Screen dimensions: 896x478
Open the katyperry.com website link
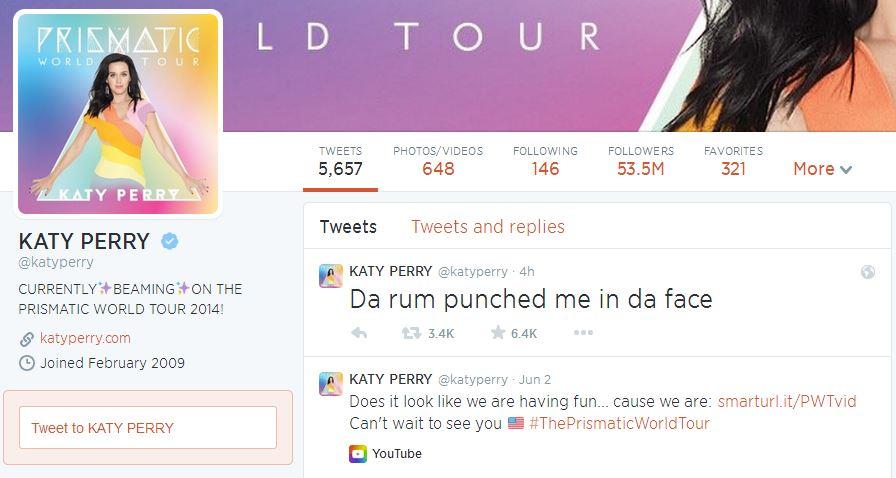point(85,338)
